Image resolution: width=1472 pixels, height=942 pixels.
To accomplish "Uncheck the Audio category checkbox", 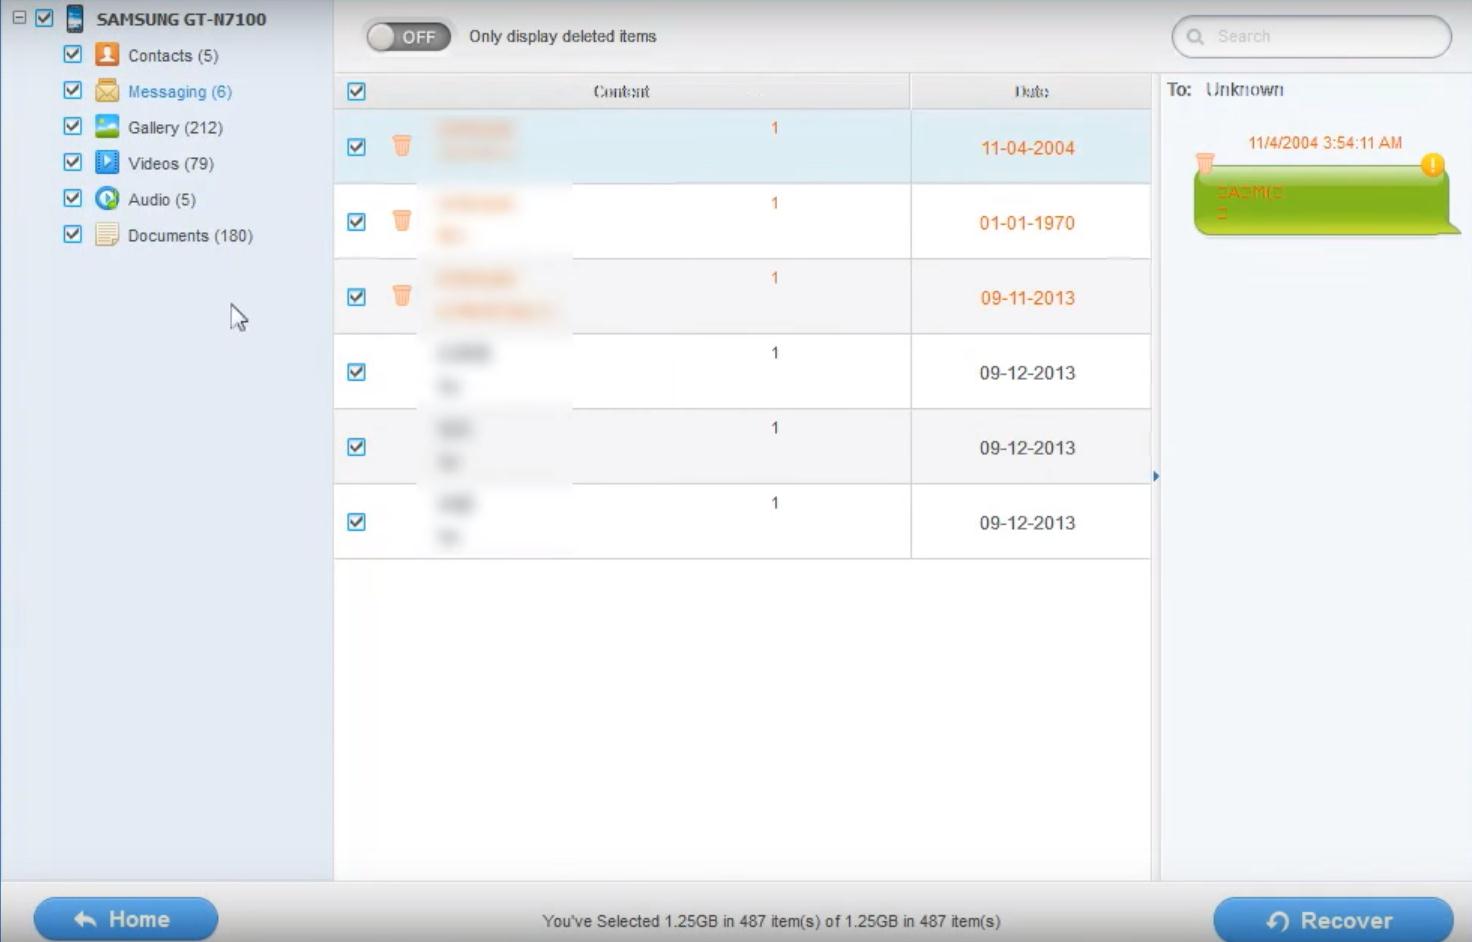I will pyautogui.click(x=72, y=198).
